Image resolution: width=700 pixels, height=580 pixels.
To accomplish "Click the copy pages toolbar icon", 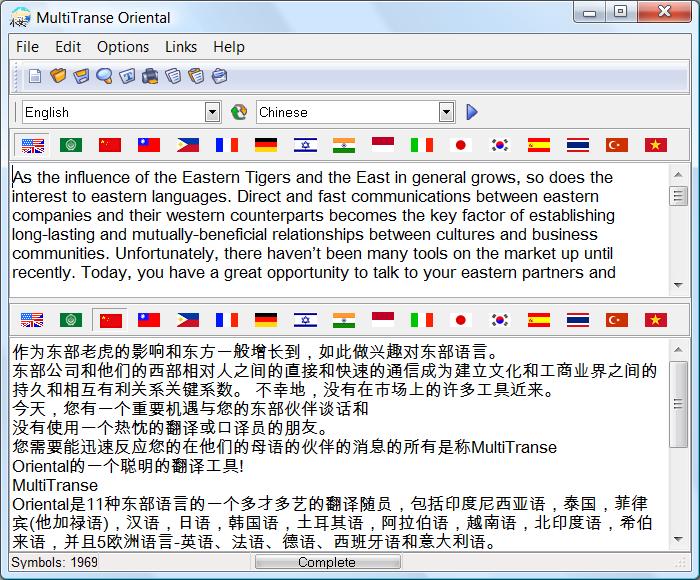I will coord(173,76).
